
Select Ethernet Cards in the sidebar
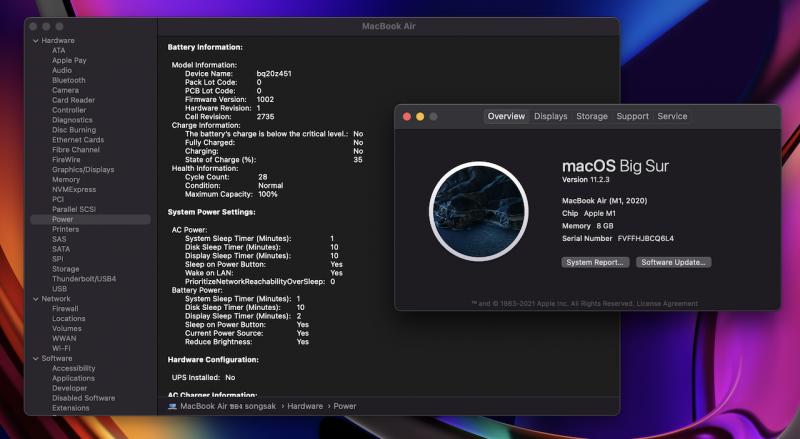pos(78,140)
